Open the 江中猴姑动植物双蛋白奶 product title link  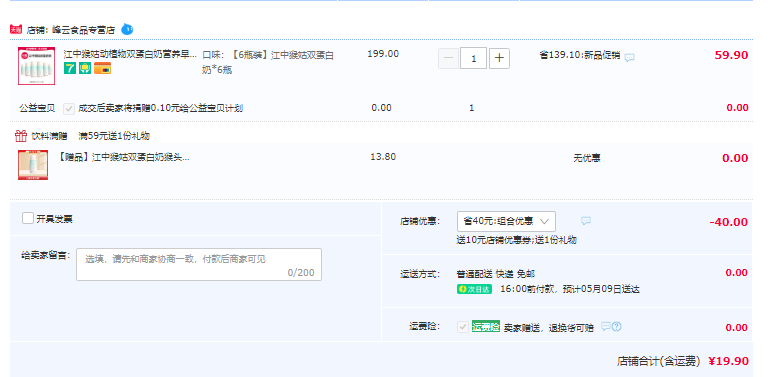coord(130,55)
